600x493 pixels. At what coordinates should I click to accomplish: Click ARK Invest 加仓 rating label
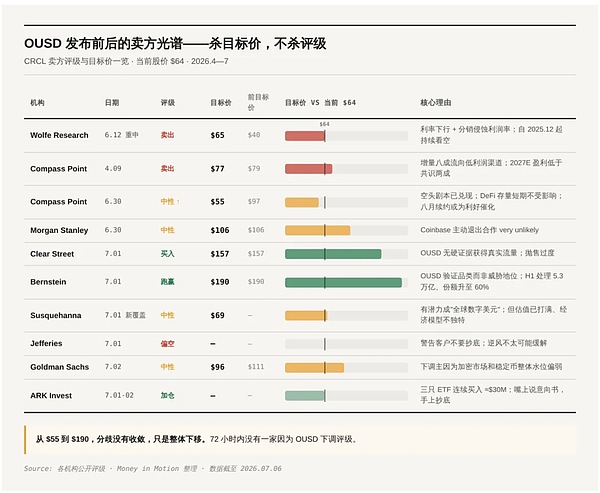[167, 395]
